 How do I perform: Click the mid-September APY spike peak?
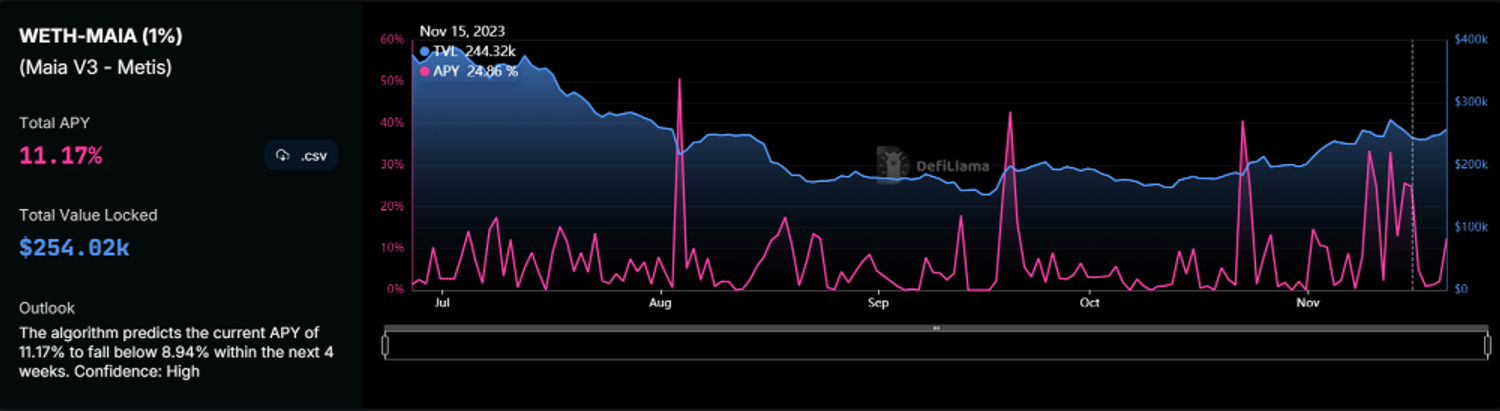(1010, 113)
